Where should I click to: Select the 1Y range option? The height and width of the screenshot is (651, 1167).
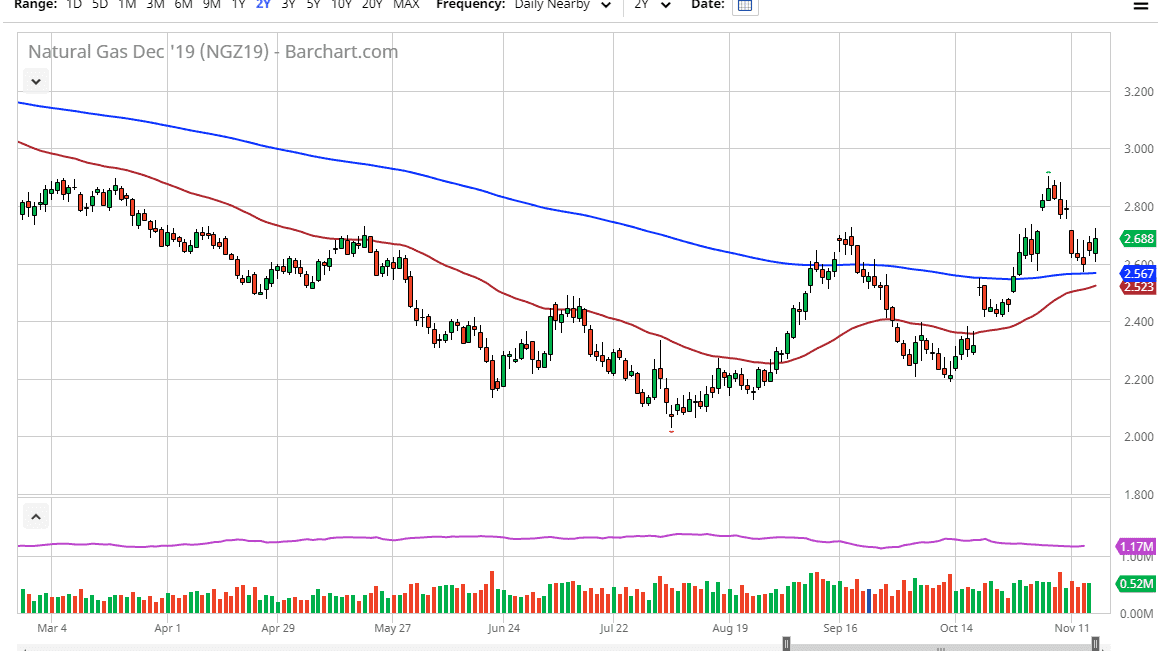pyautogui.click(x=238, y=5)
